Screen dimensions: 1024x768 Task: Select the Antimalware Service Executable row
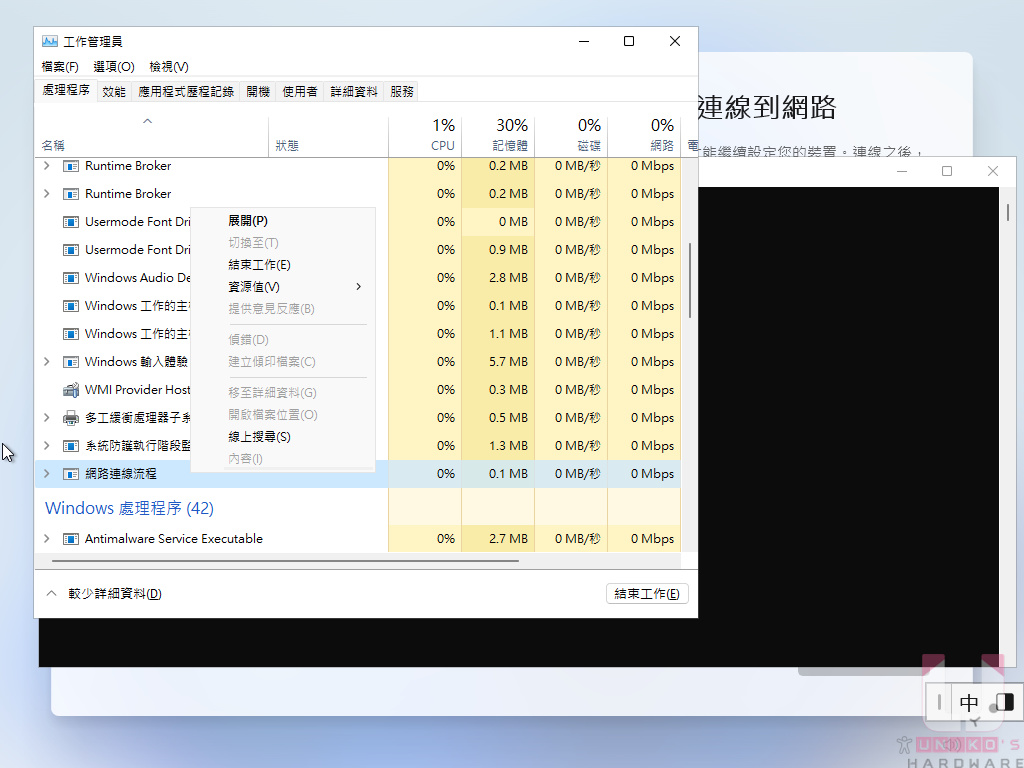pyautogui.click(x=358, y=539)
